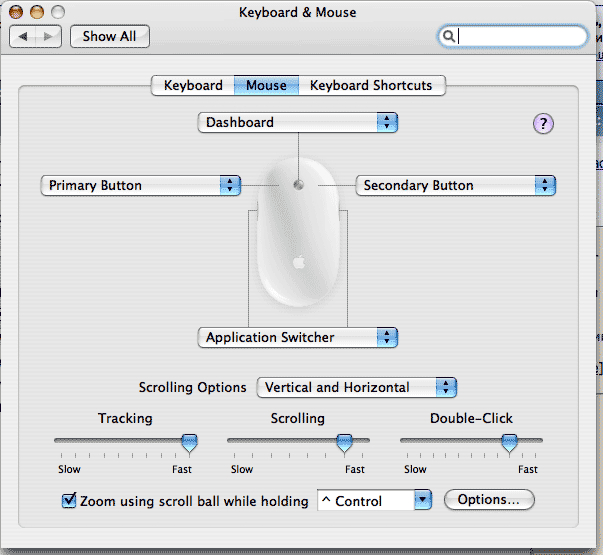Click the scroll ball on the mouse image
The height and width of the screenshot is (555, 603).
(299, 184)
